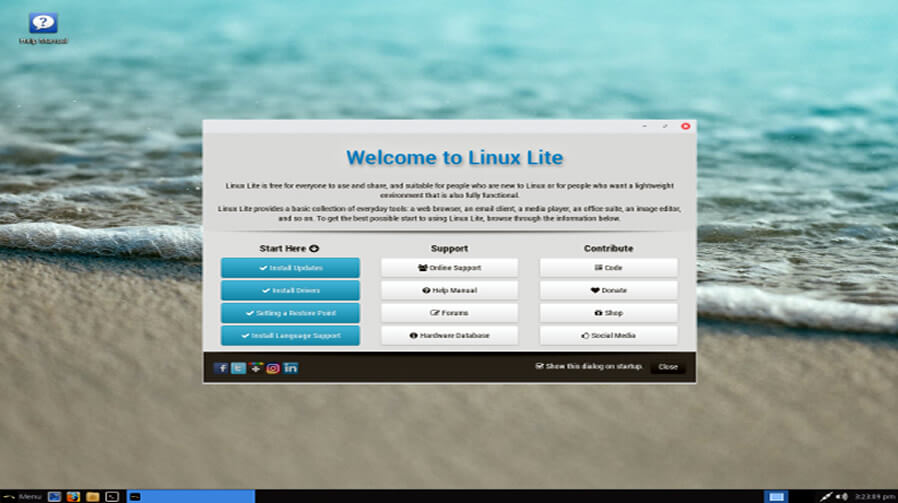The width and height of the screenshot is (898, 503).
Task: Click Install Updates button
Action: pyautogui.click(x=290, y=268)
